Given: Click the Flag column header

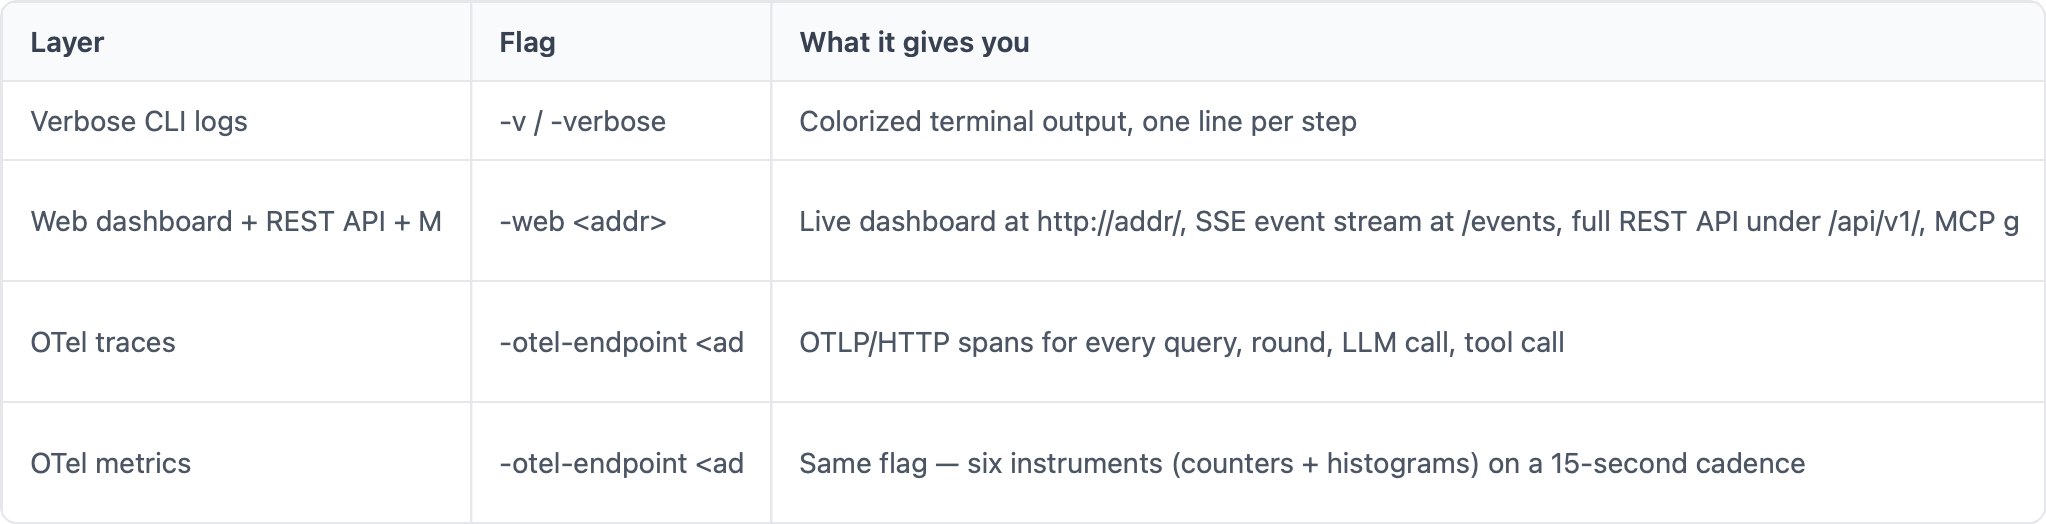Looking at the screenshot, I should [x=527, y=42].
